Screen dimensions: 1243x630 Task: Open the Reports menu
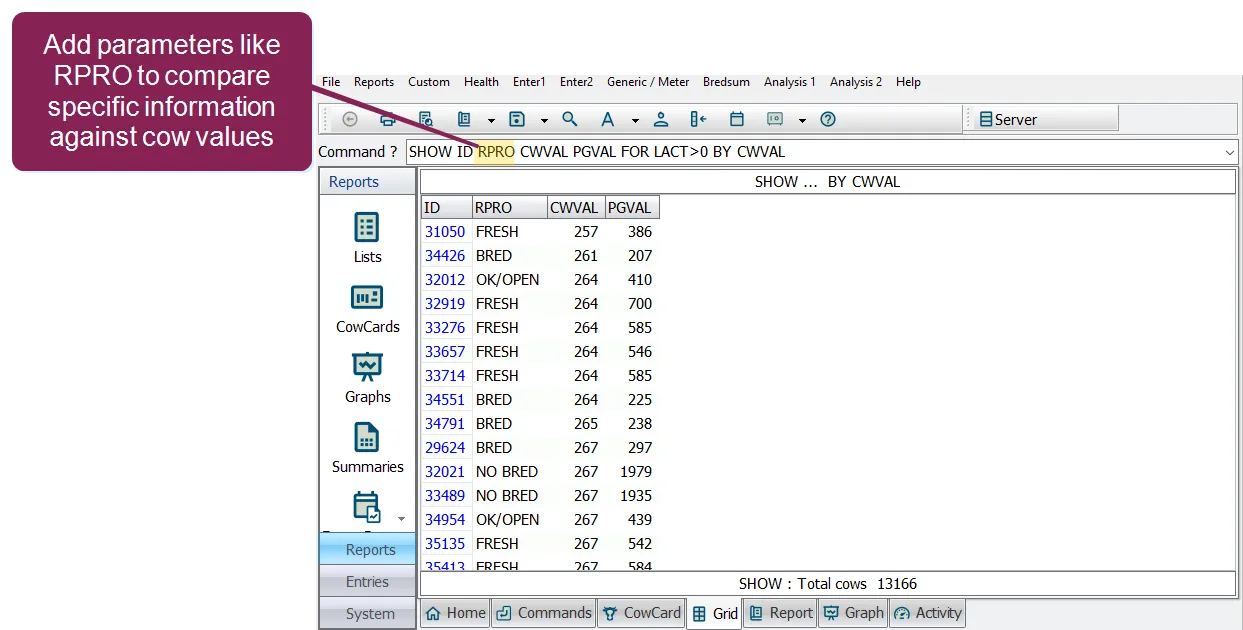pos(374,82)
